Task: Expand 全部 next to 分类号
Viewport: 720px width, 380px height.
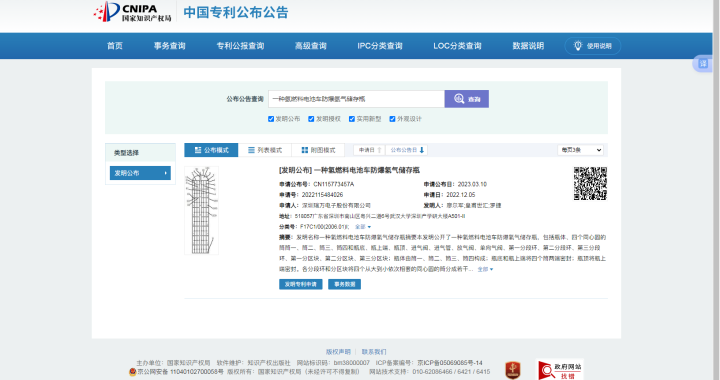Action: coord(363,227)
